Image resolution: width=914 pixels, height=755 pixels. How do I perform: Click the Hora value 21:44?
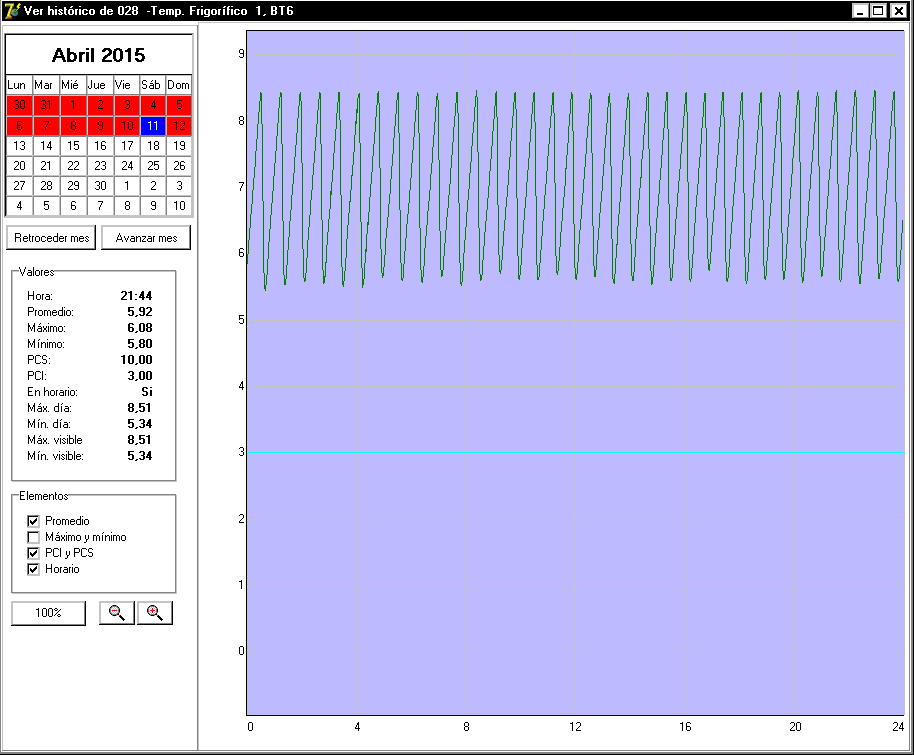136,296
